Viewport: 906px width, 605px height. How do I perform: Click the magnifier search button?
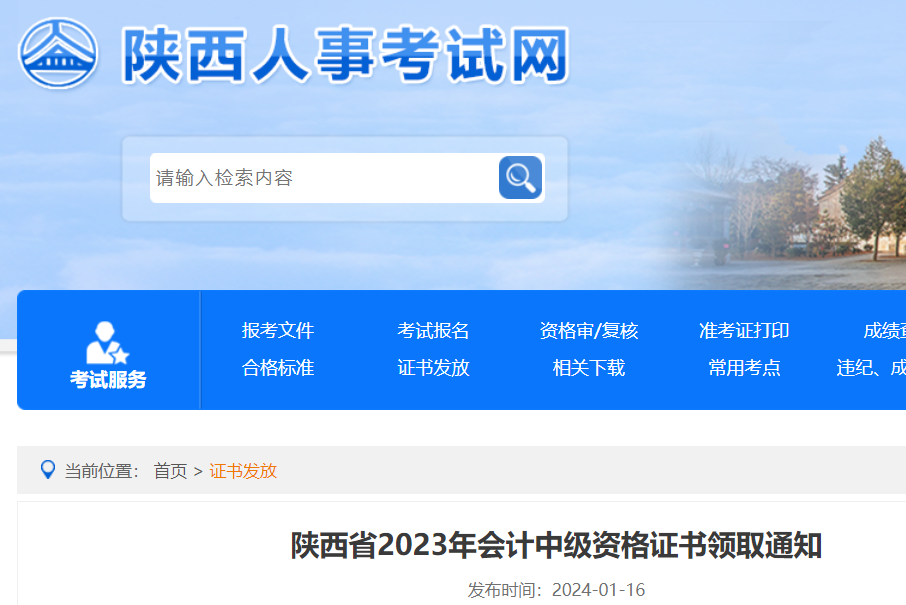tap(520, 178)
